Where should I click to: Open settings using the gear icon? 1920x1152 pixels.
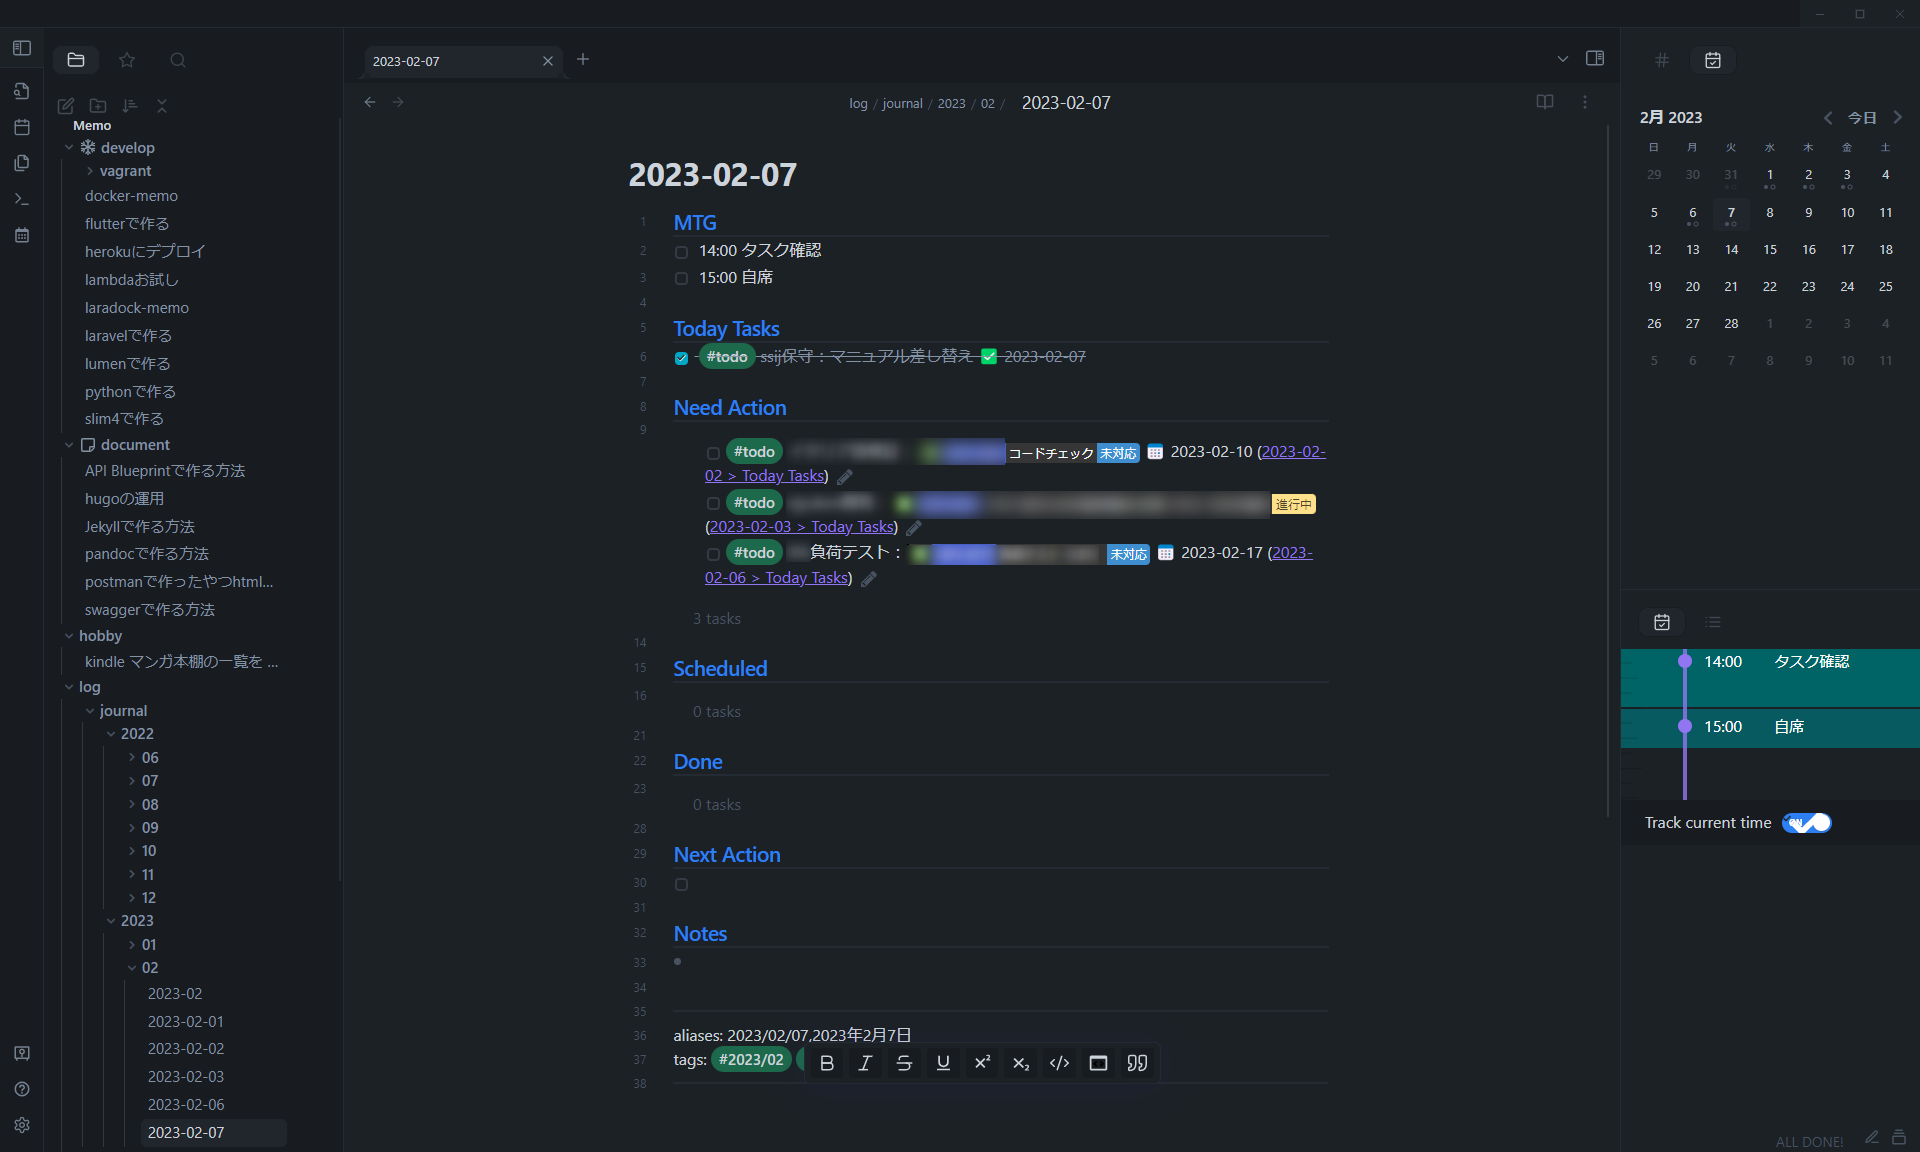pos(22,1125)
